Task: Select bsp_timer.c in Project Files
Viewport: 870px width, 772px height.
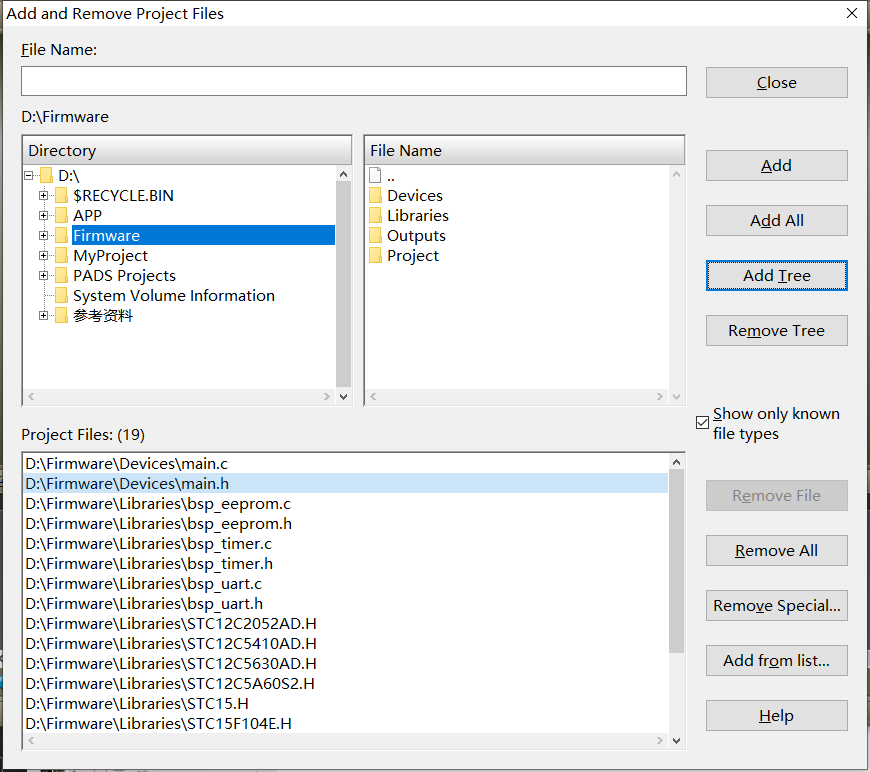Action: coord(346,543)
